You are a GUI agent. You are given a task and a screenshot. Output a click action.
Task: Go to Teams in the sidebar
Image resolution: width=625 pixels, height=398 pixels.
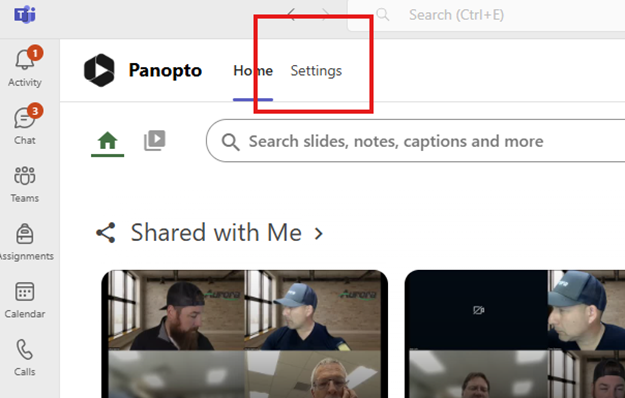(25, 176)
